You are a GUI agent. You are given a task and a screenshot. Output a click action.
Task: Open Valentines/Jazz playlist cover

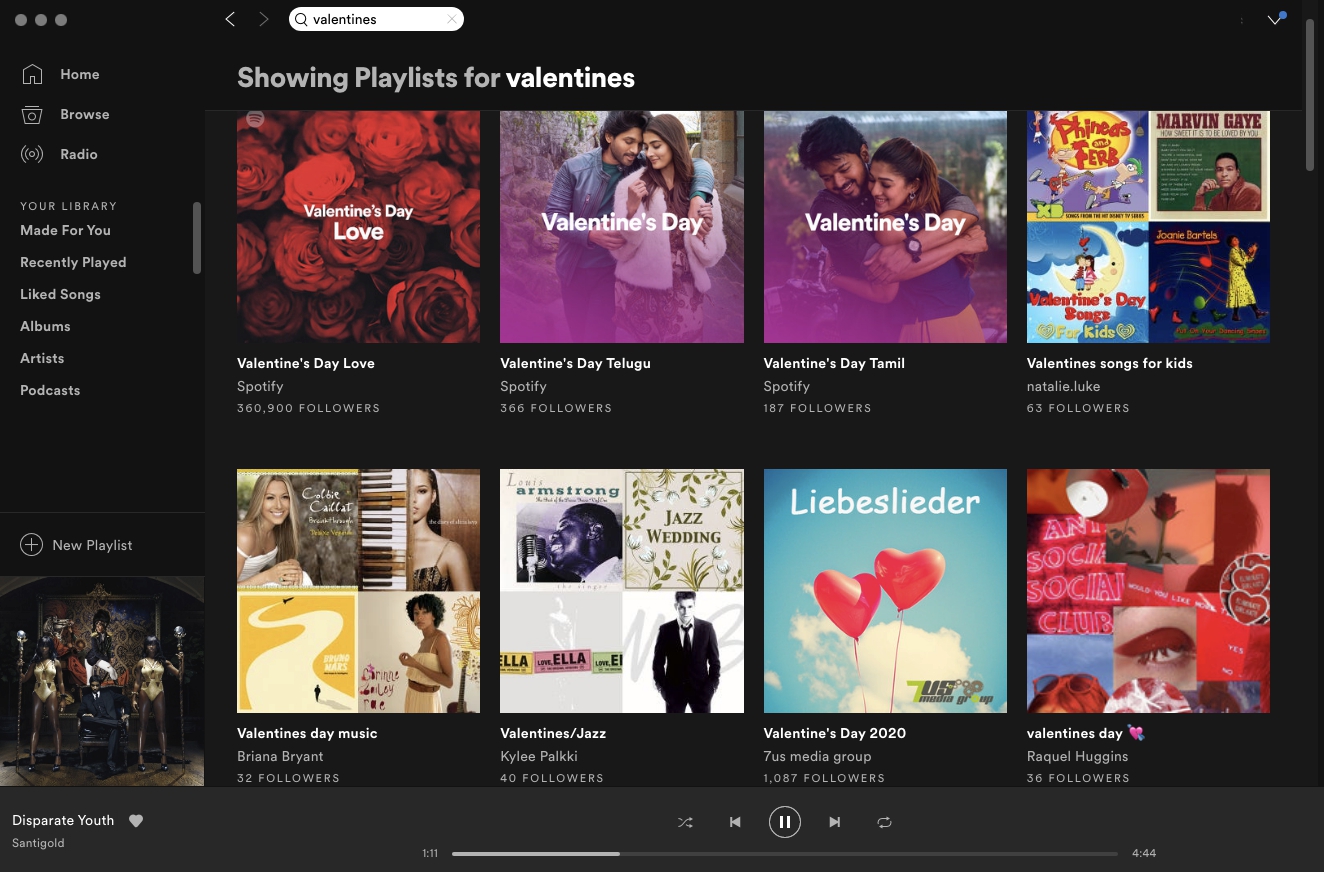622,591
